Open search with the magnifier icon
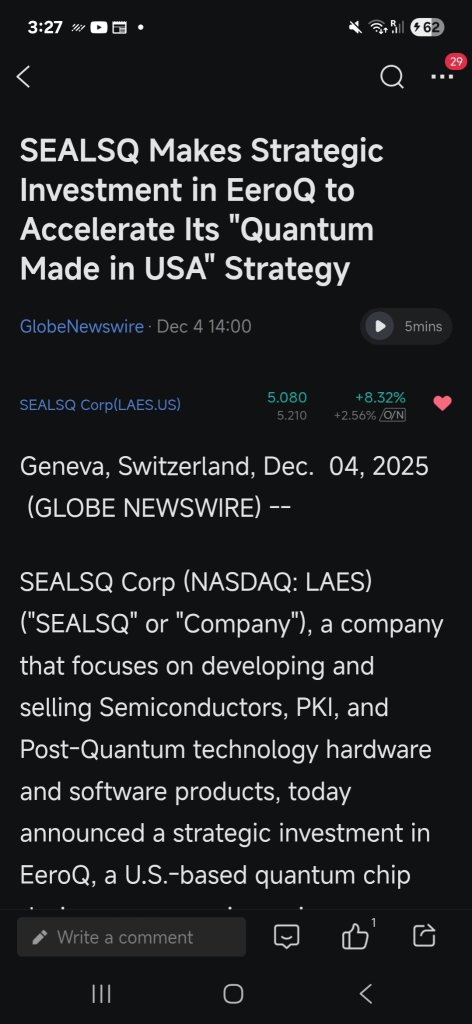This screenshot has width=472, height=1024. pos(392,78)
